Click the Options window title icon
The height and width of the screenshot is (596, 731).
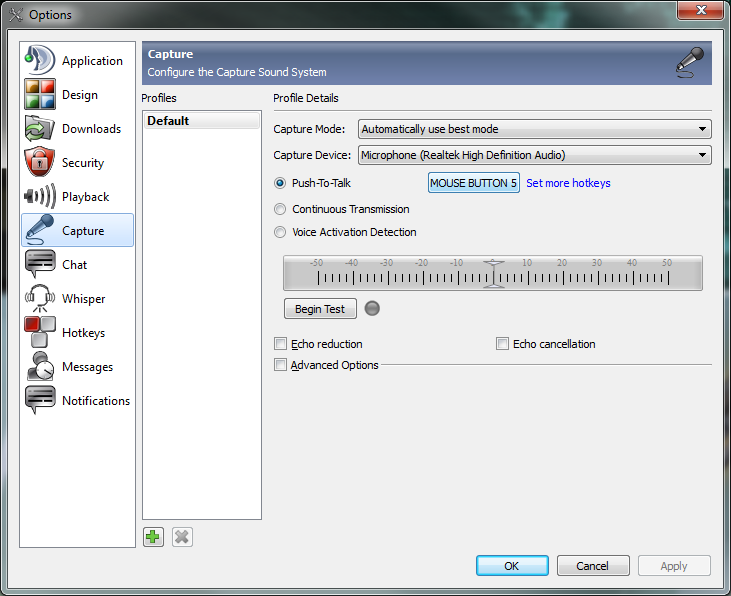click(x=16, y=14)
